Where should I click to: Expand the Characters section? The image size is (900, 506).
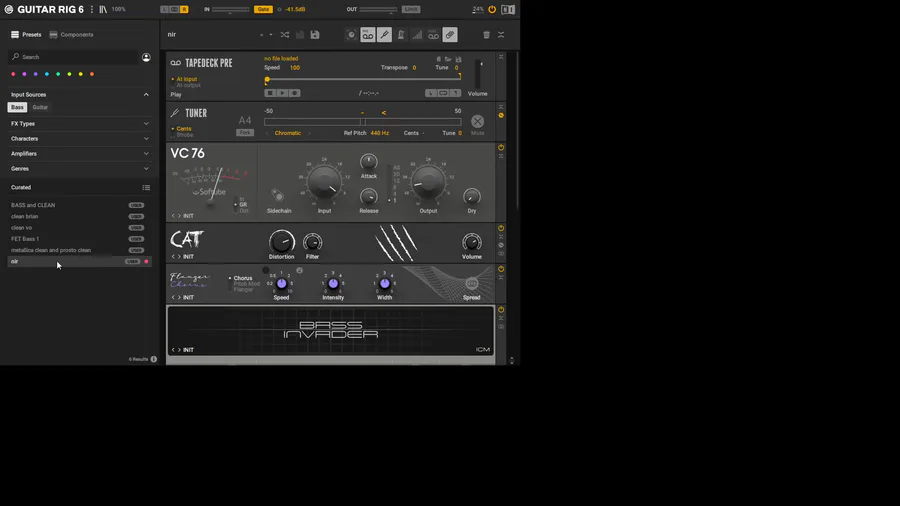point(146,139)
